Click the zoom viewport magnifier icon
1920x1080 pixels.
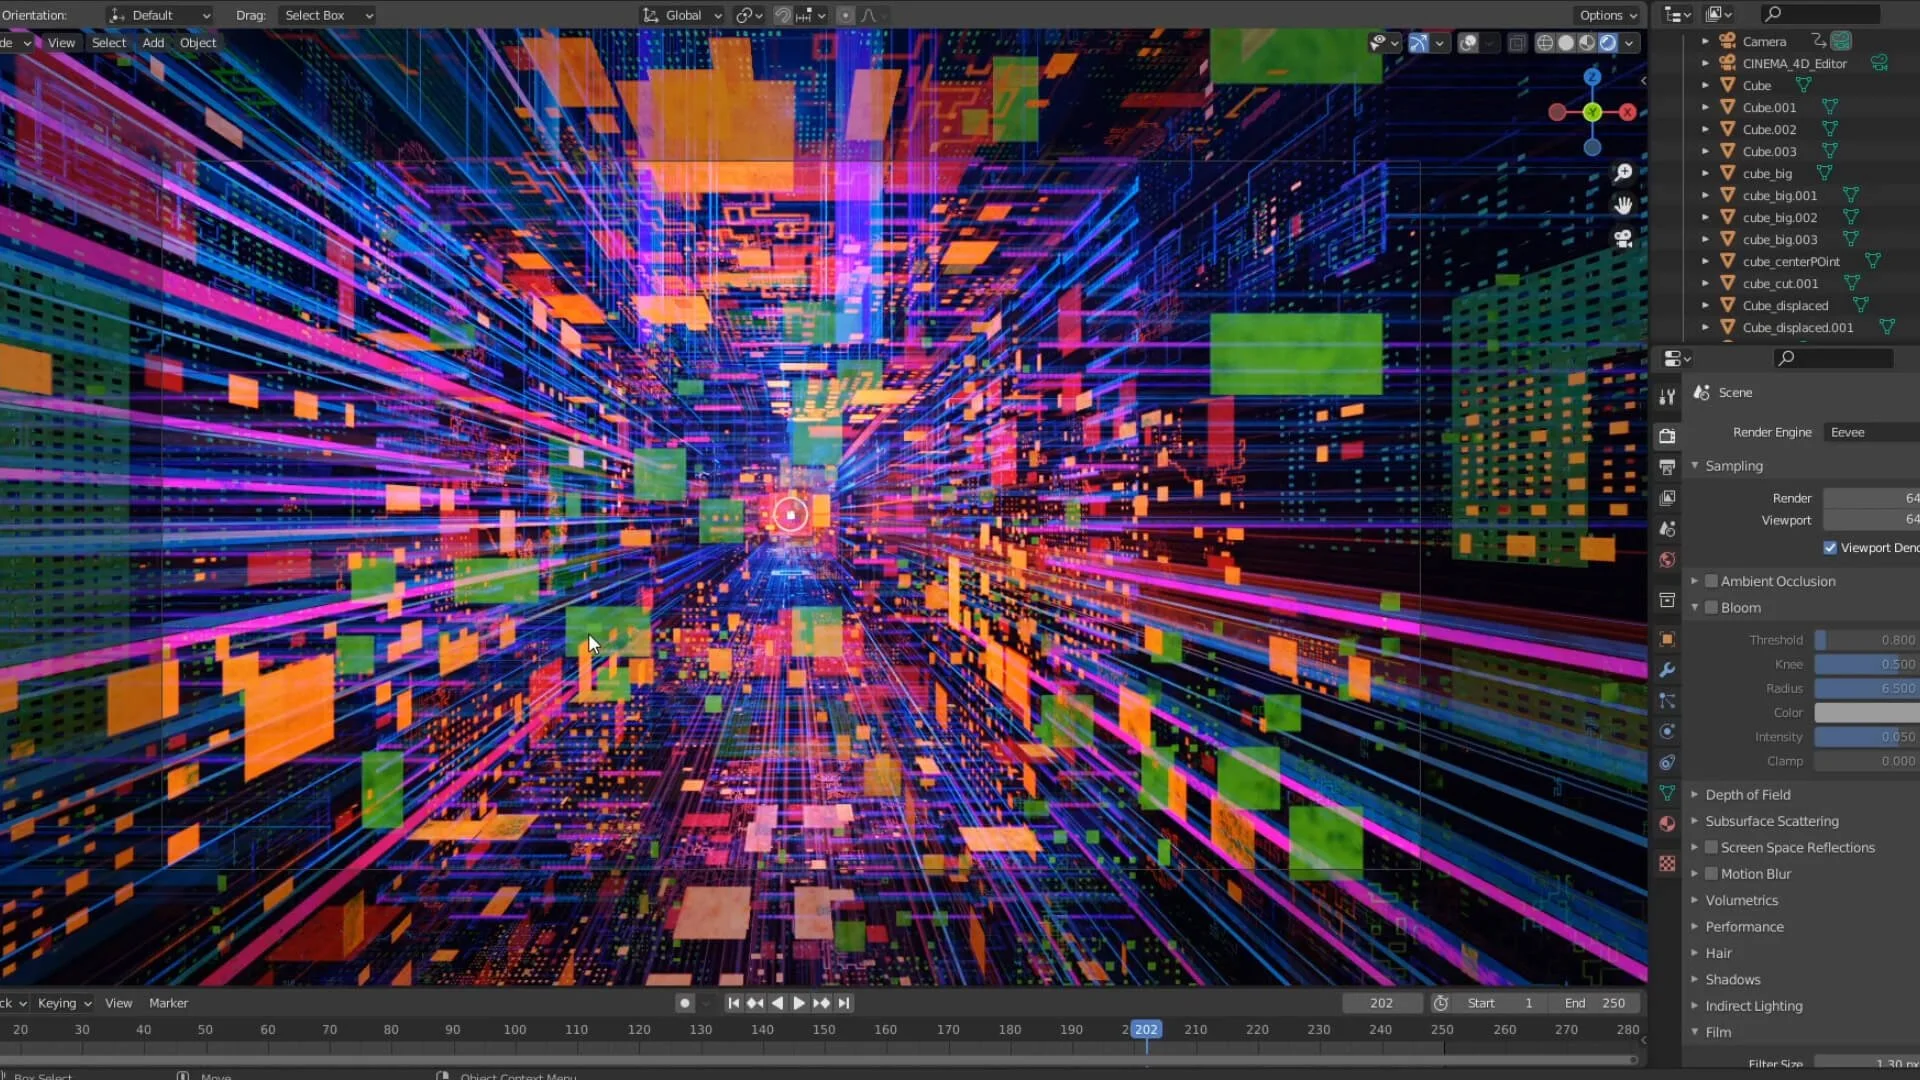click(x=1623, y=173)
